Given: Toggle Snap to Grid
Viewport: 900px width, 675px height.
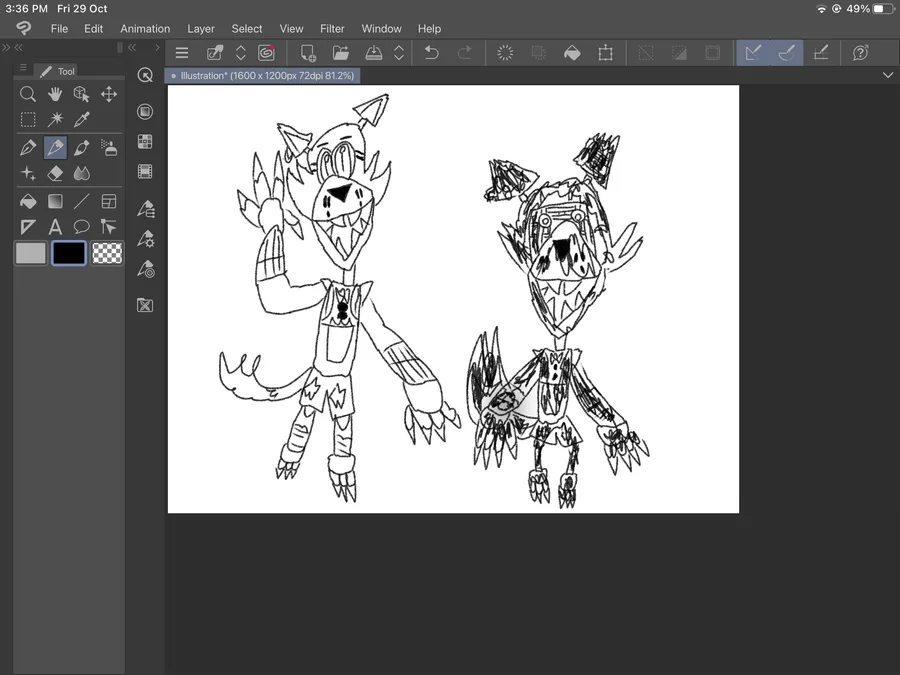Looking at the screenshot, I should click(x=821, y=53).
